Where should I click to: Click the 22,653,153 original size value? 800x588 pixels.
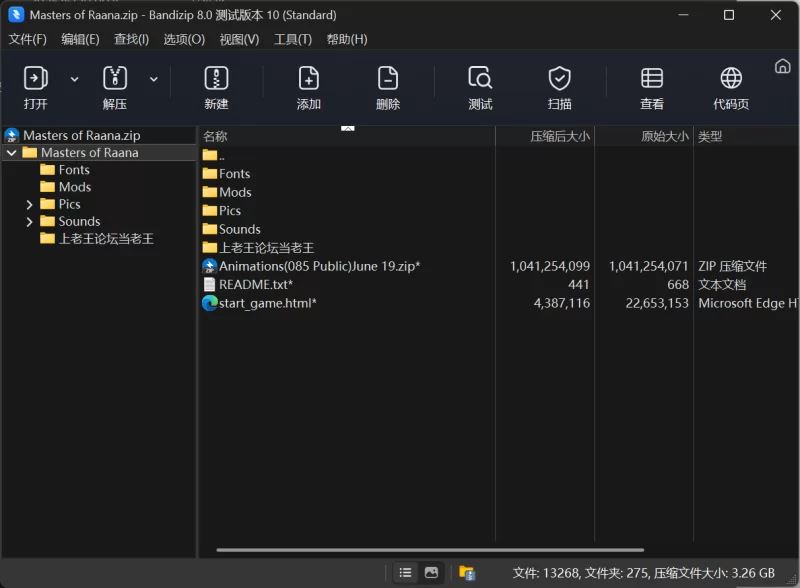657,303
